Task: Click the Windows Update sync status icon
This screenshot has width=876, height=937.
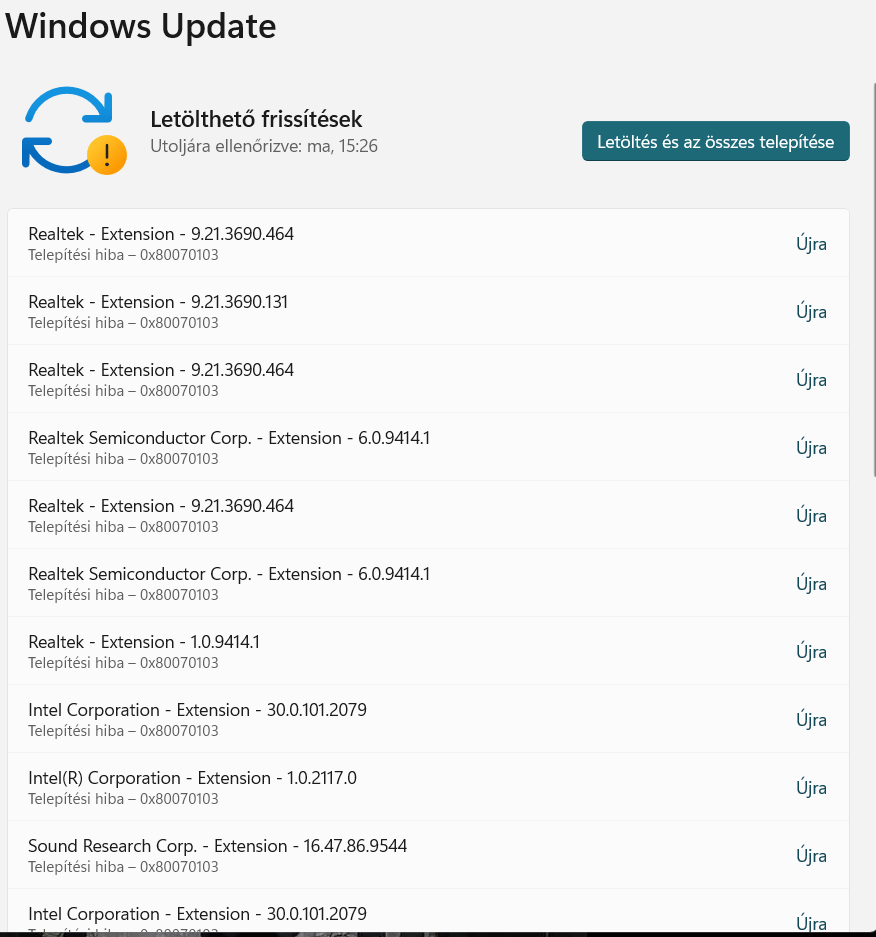Action: tap(74, 131)
